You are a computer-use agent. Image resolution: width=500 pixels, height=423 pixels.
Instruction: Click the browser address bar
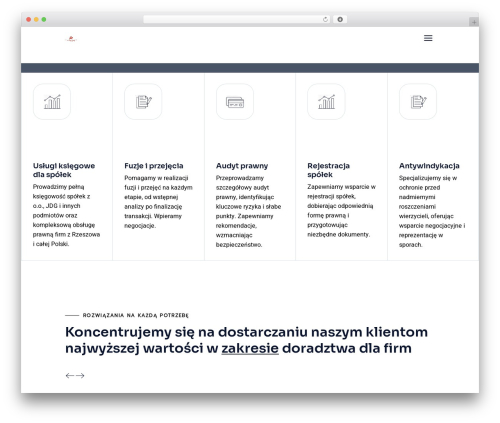point(236,19)
